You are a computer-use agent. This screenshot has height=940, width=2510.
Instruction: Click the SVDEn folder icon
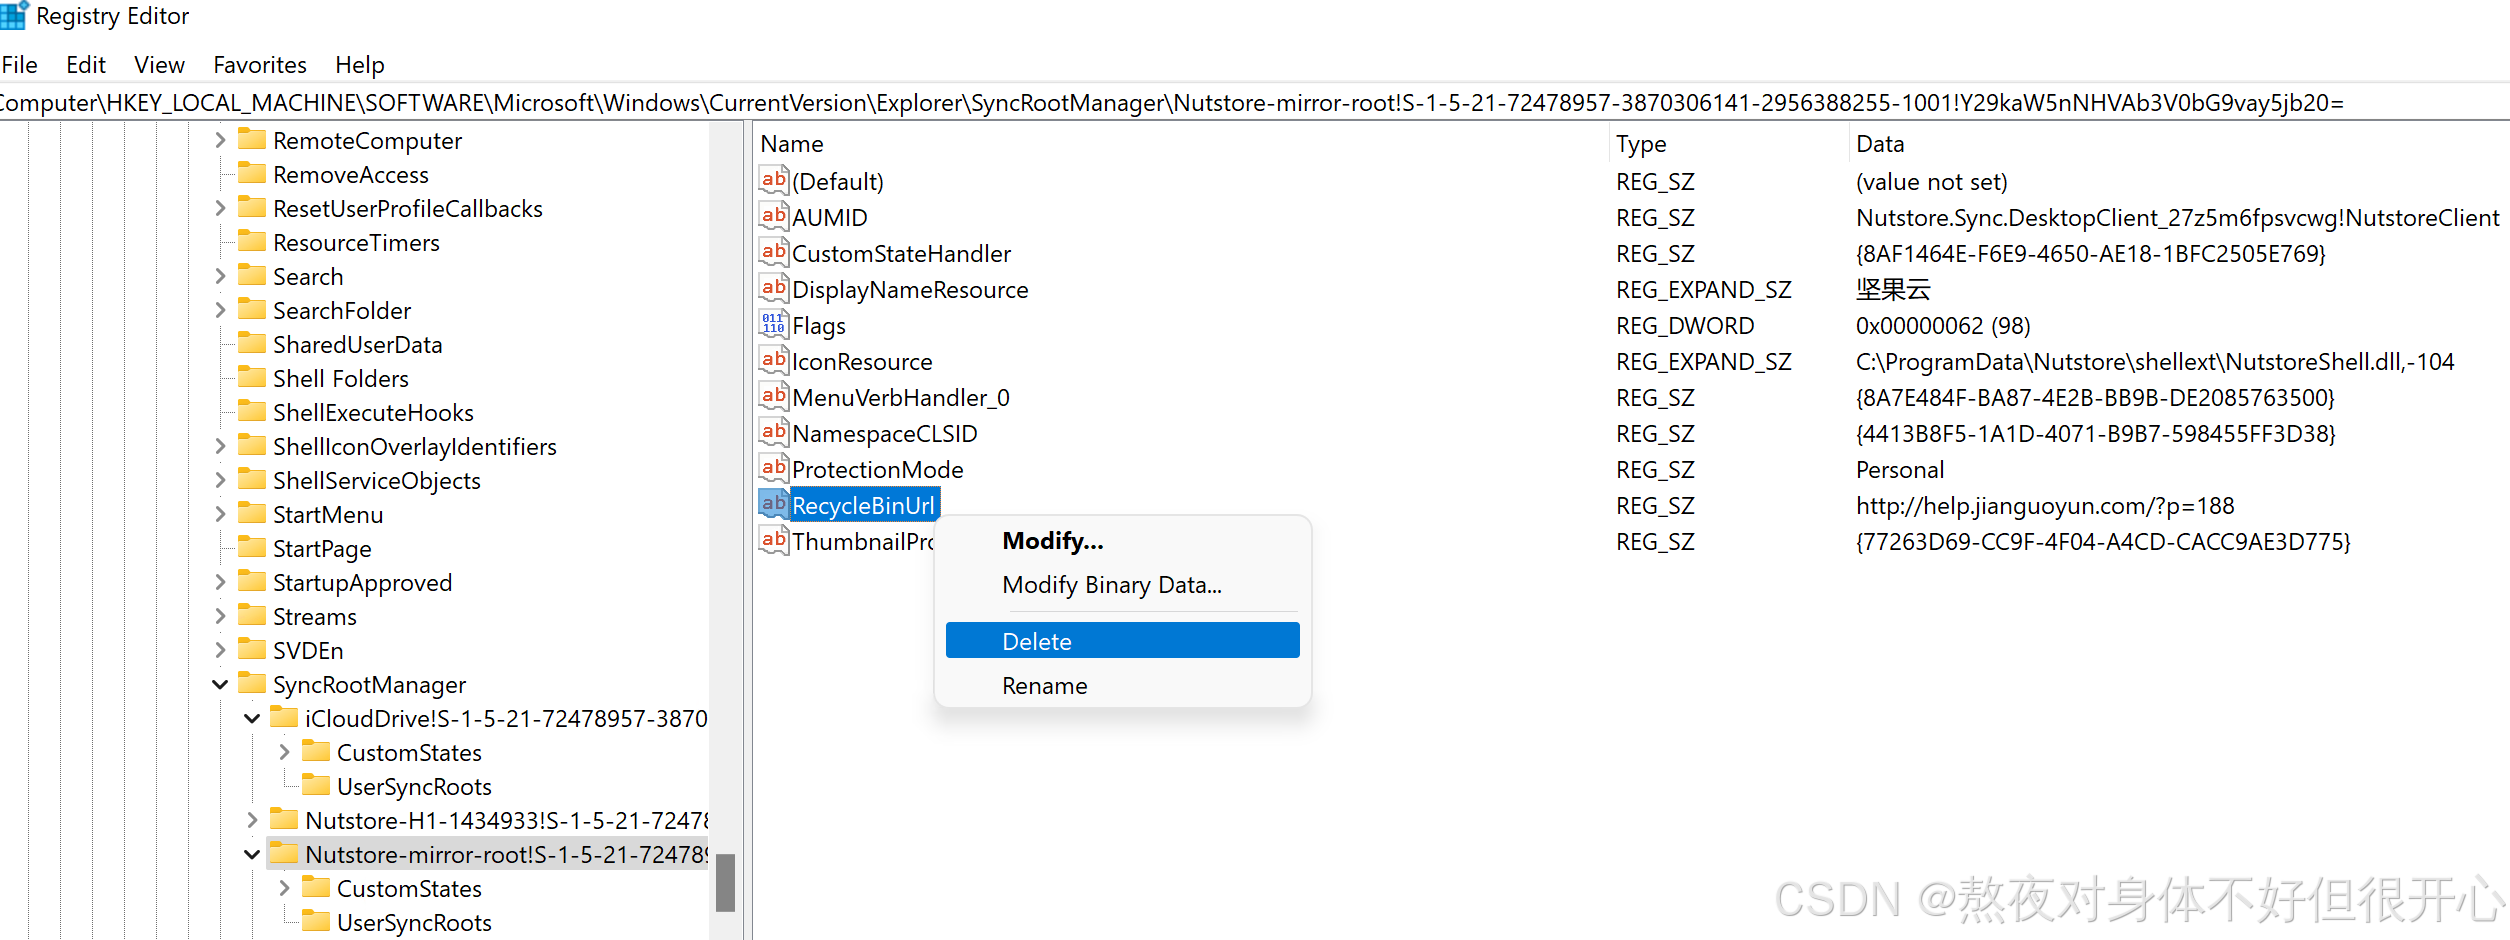click(252, 649)
